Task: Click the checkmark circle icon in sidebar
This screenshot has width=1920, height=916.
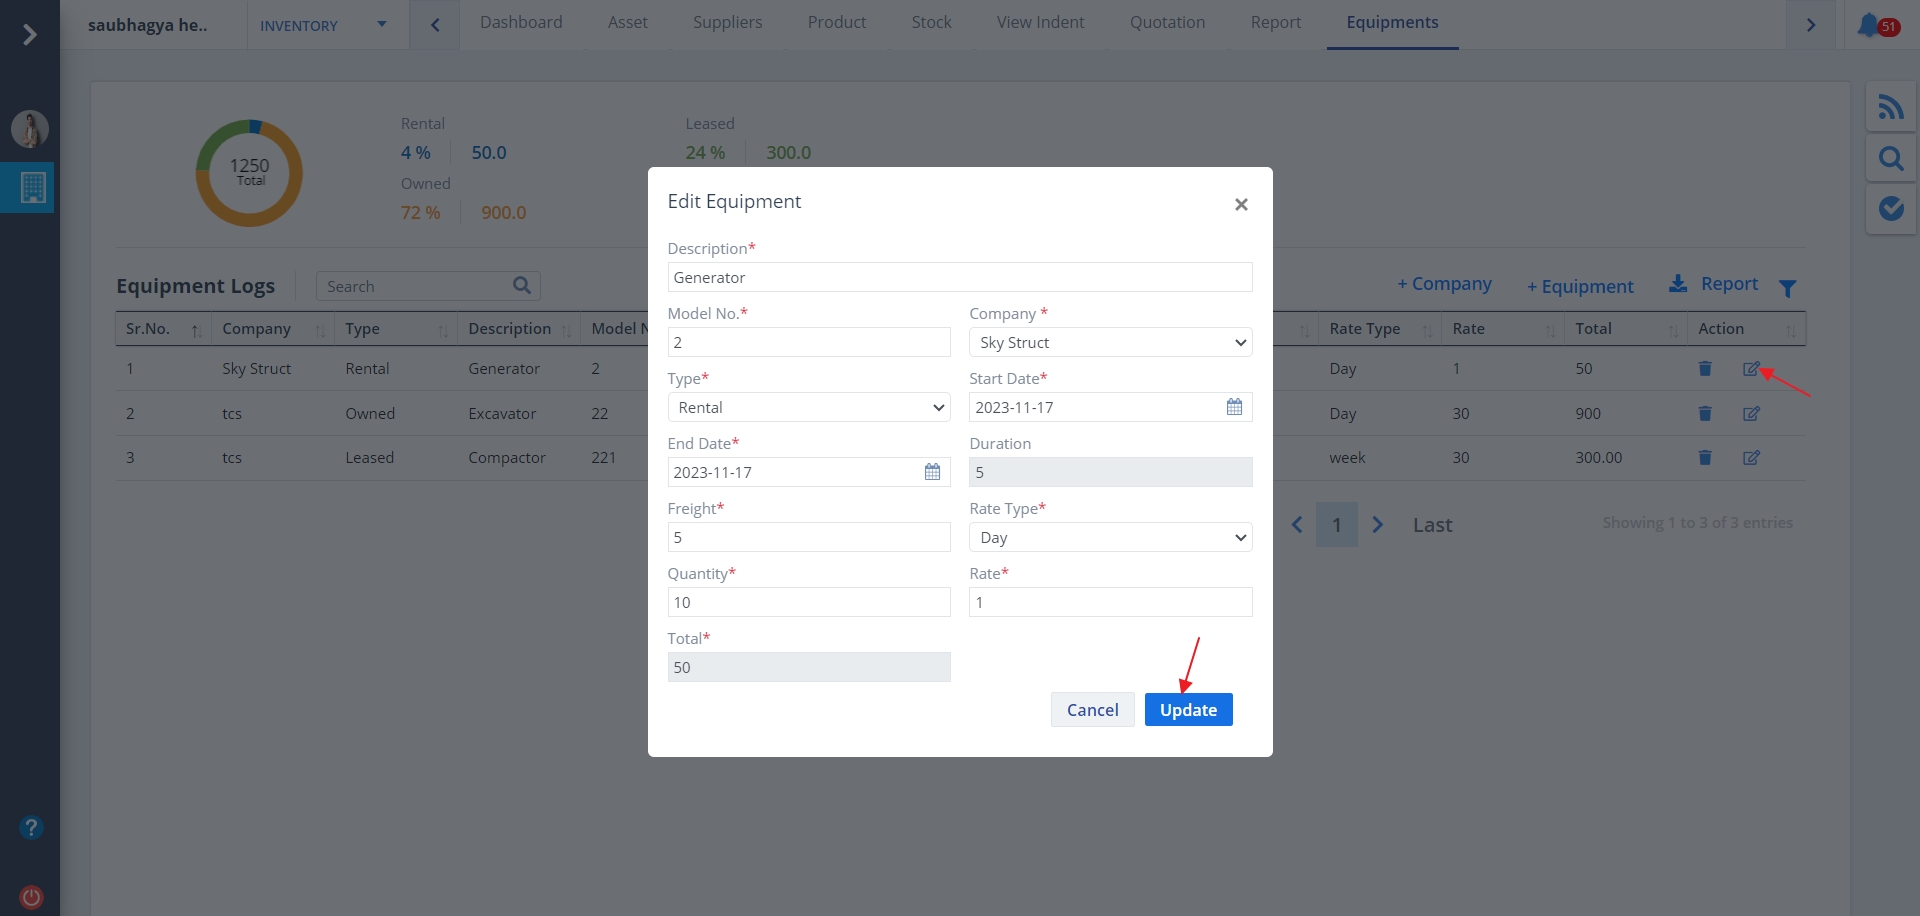Action: click(1890, 208)
